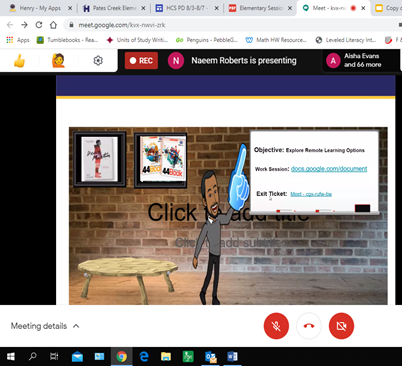Click the Objective text on the whiteboard
The width and height of the screenshot is (402, 366).
(x=309, y=150)
